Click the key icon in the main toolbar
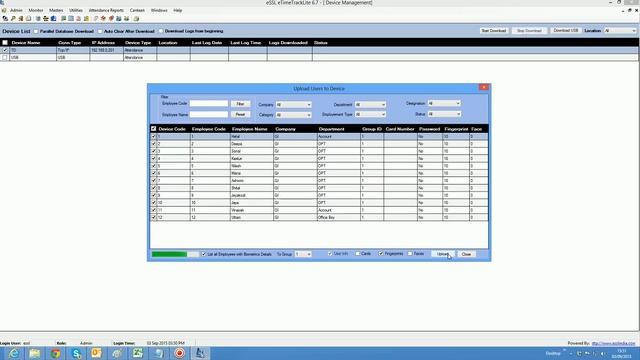Viewport: 640px width, 360px height. click(13, 18)
